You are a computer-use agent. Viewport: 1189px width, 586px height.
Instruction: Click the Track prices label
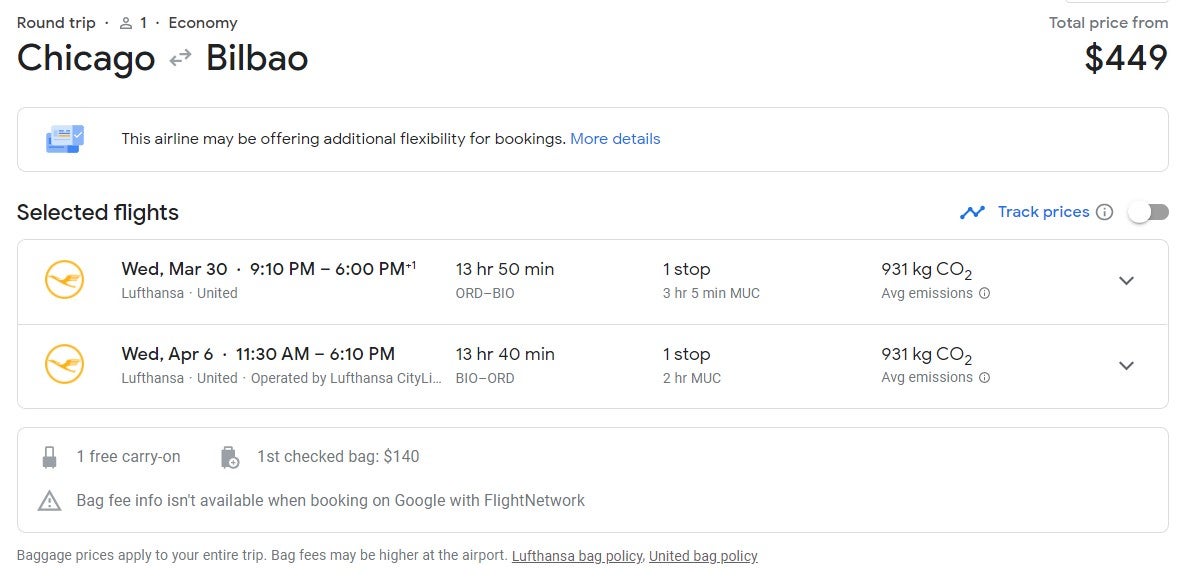coord(1043,212)
